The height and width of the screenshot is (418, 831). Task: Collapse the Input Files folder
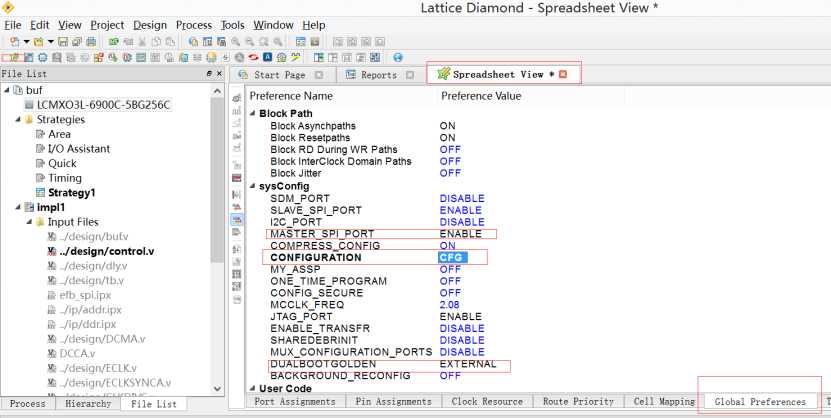29,222
